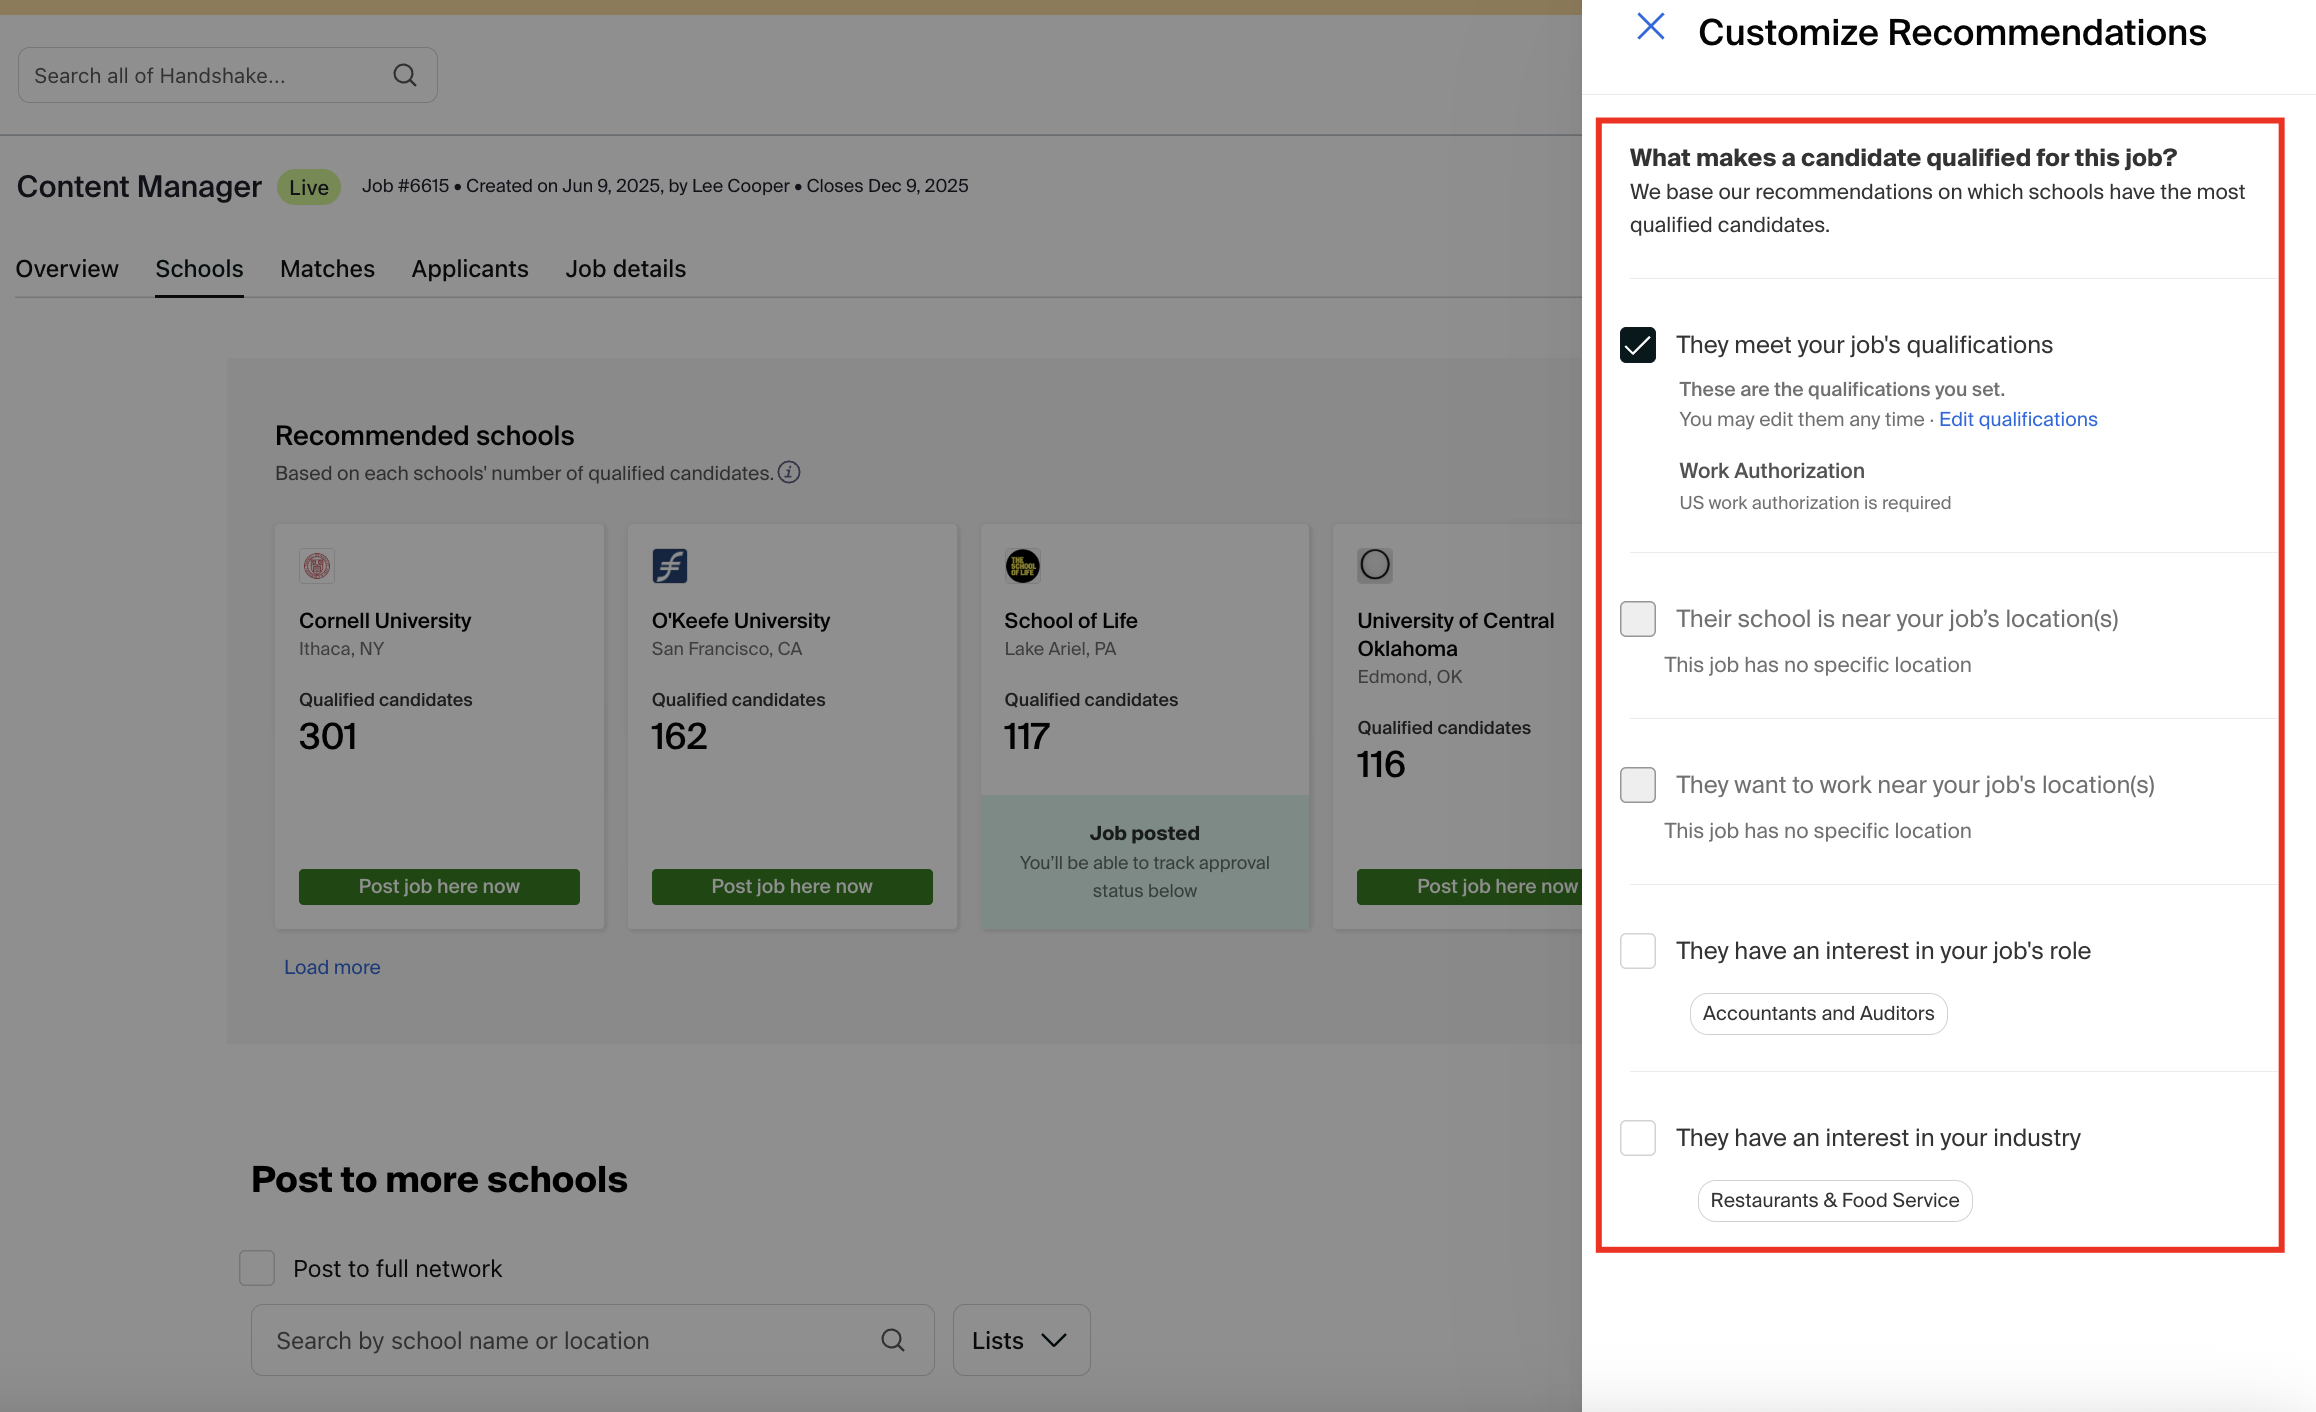2316x1412 pixels.
Task: Focus the Search by school name or location field
Action: [x=592, y=1340]
